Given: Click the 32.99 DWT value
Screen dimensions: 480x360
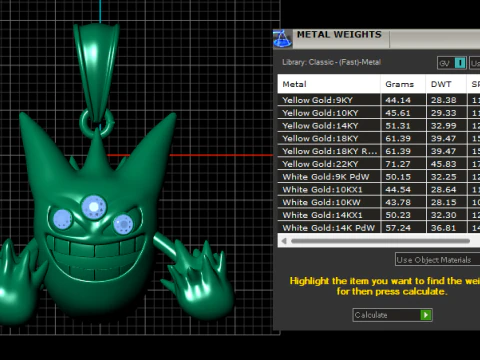Looking at the screenshot, I should (443, 126).
